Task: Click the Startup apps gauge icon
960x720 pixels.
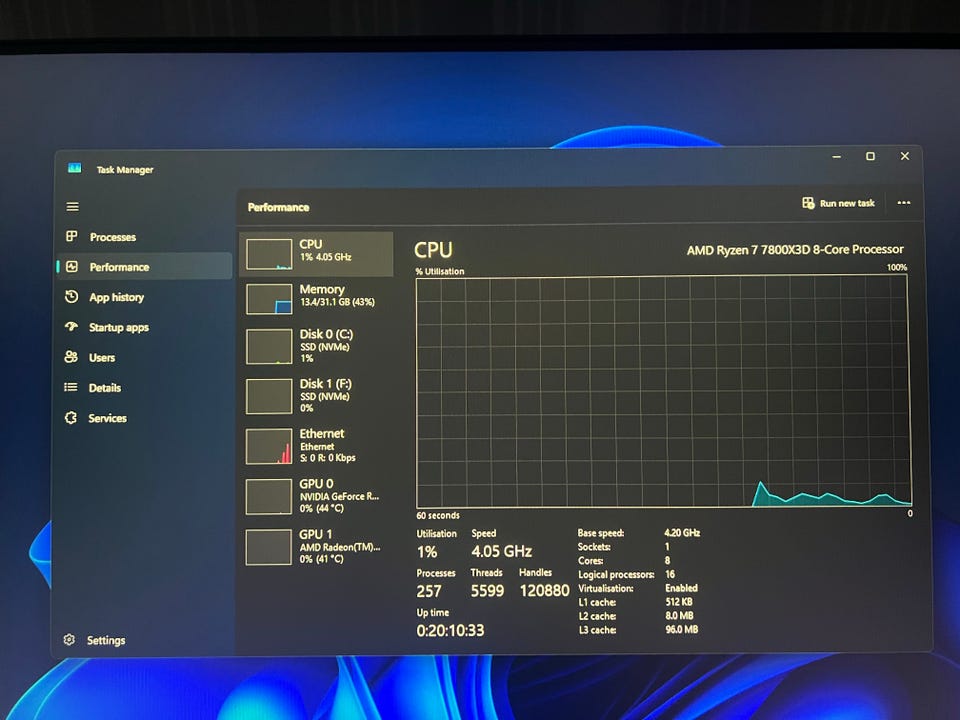Action: [72, 326]
